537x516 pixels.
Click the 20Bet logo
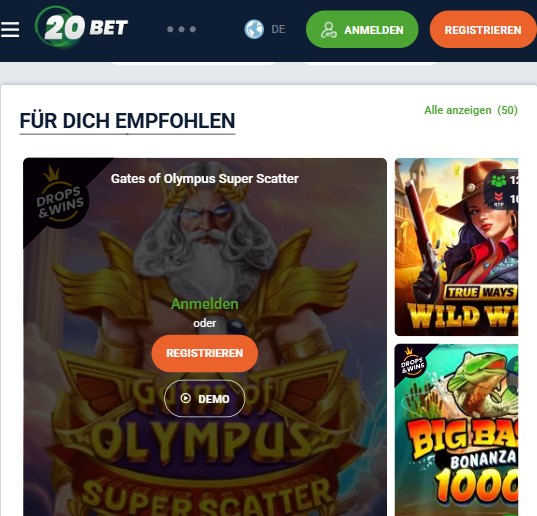81,27
